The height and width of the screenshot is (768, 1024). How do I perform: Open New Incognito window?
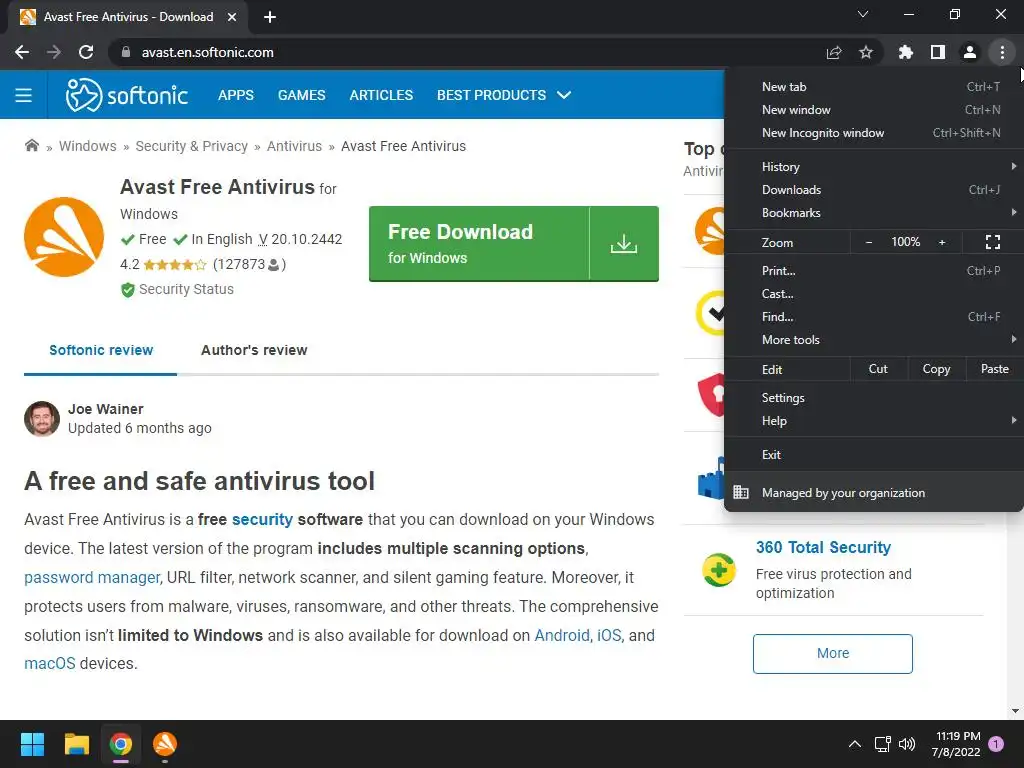pos(874,133)
